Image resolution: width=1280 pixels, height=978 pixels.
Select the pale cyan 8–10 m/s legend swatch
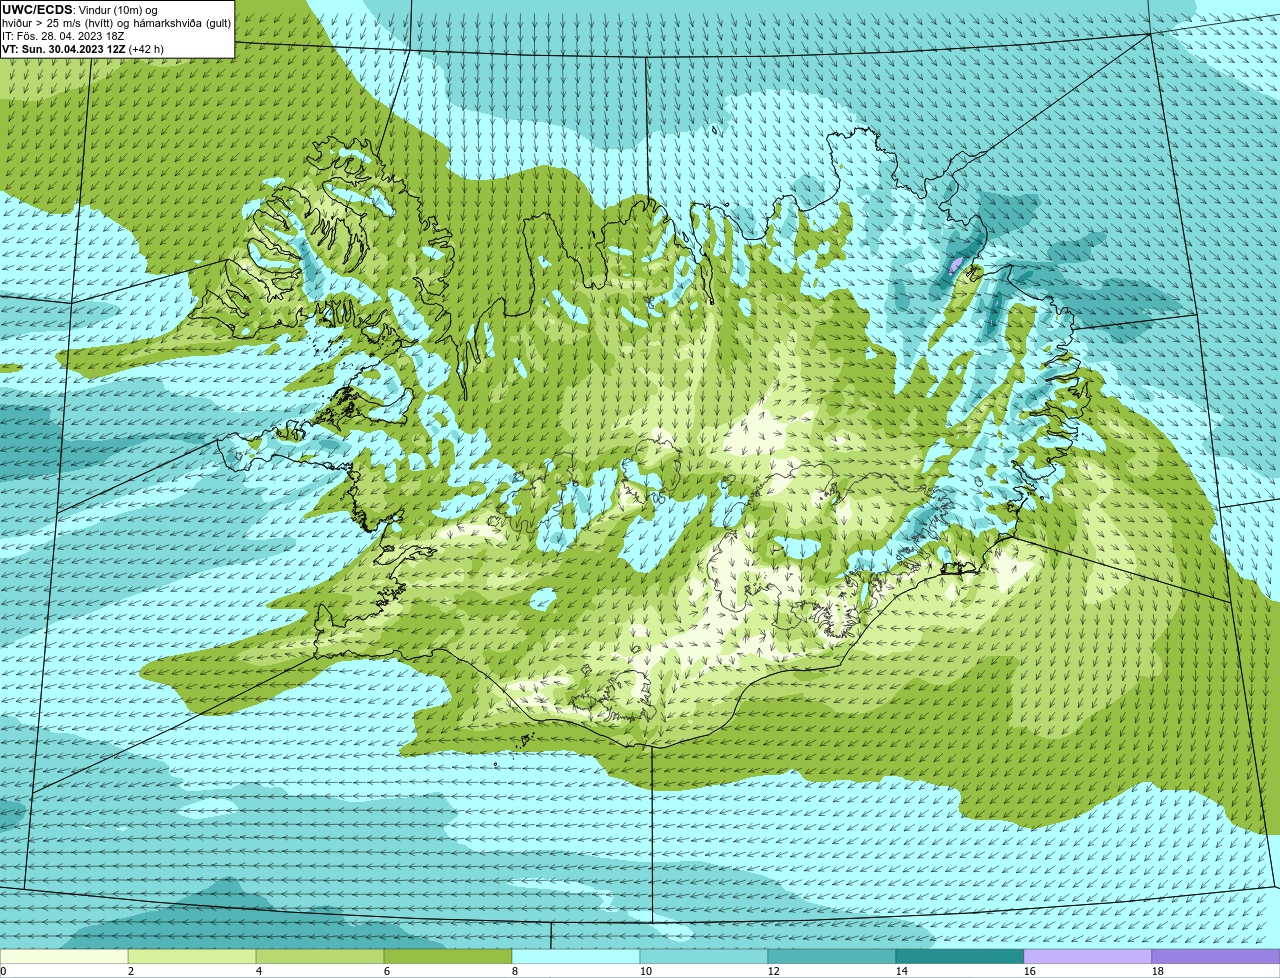coord(576,956)
